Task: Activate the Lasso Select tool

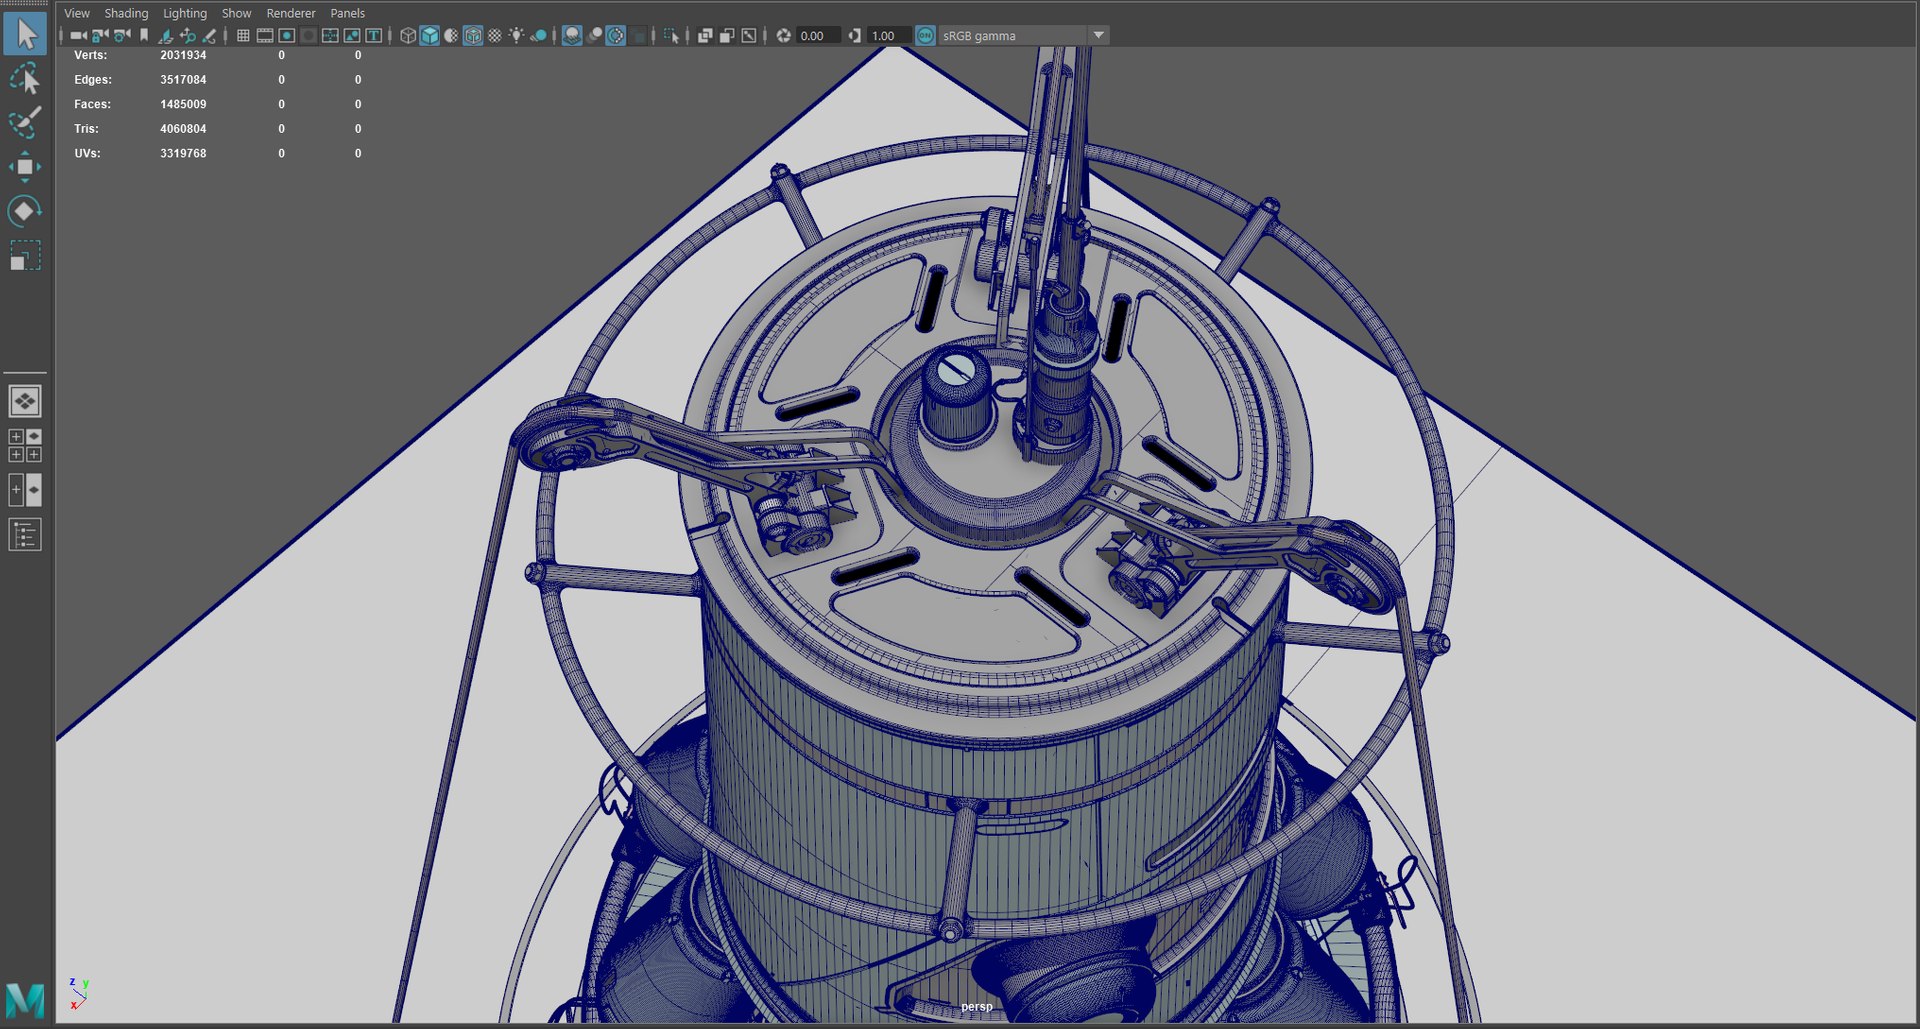Action: coord(25,78)
